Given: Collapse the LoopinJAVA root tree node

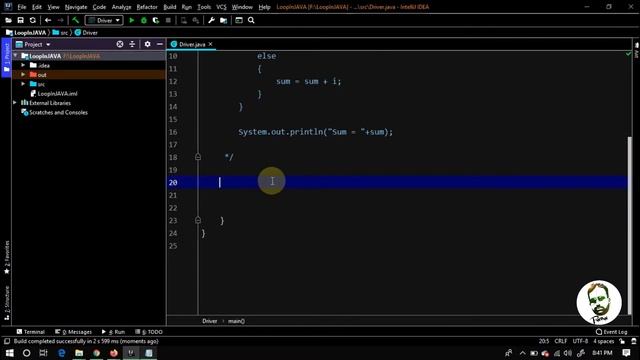Looking at the screenshot, I should (x=16, y=56).
